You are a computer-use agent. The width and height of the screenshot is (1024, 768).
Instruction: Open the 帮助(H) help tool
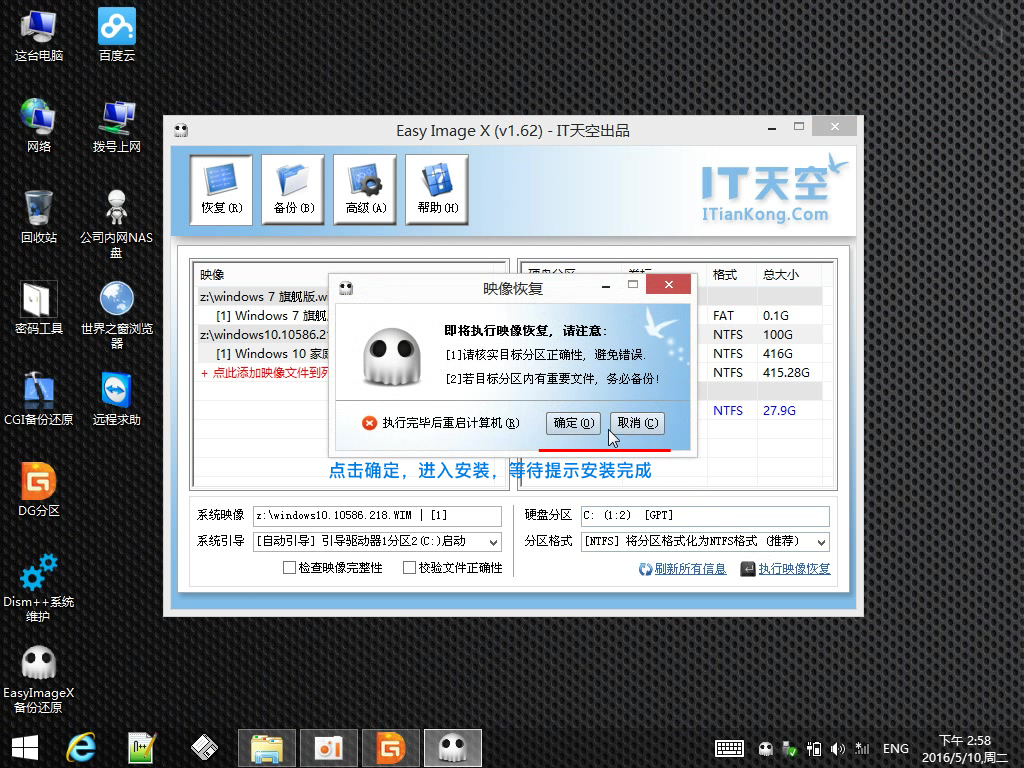(437, 189)
